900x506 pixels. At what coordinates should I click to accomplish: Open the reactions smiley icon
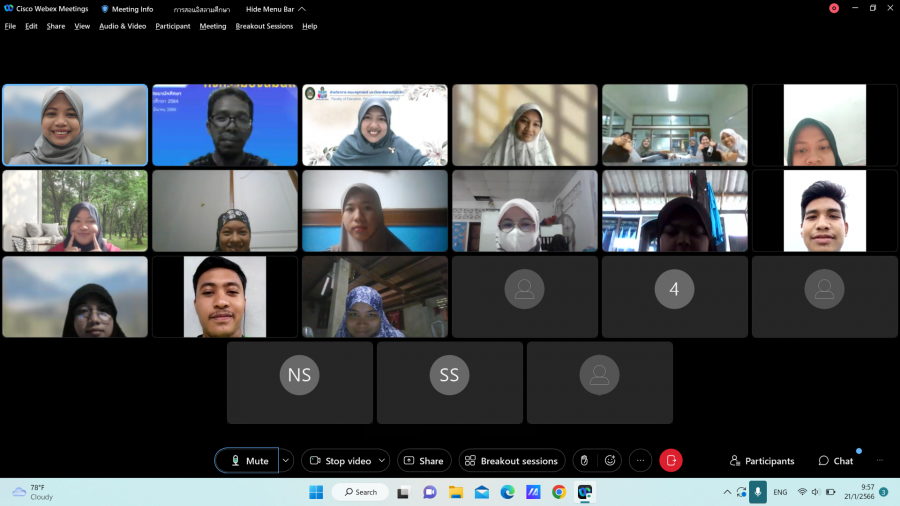[x=610, y=460]
